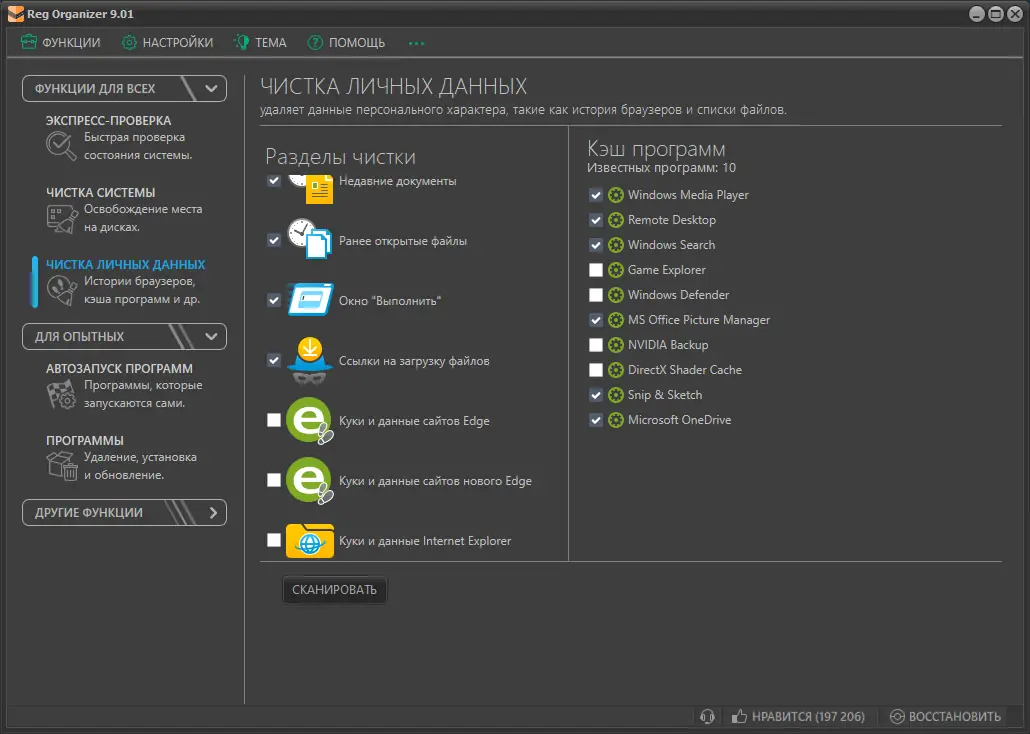This screenshot has width=1030, height=734.
Task: Click the download links masked icon
Action: coord(309,361)
